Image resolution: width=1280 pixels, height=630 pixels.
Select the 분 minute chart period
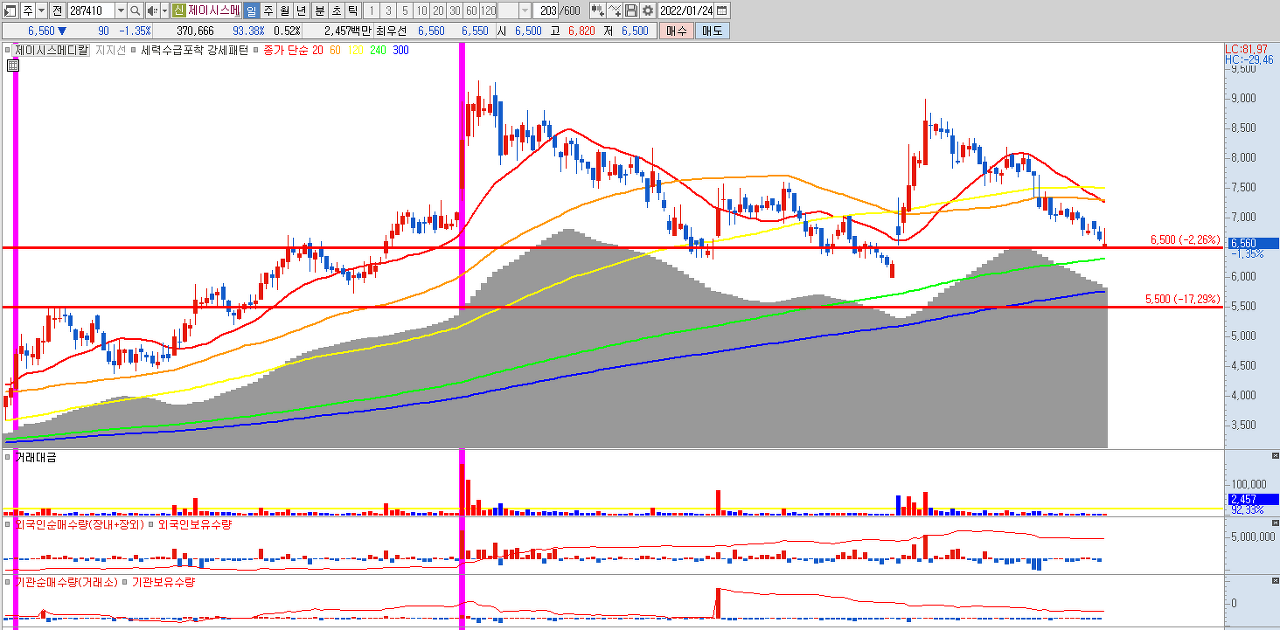click(320, 11)
